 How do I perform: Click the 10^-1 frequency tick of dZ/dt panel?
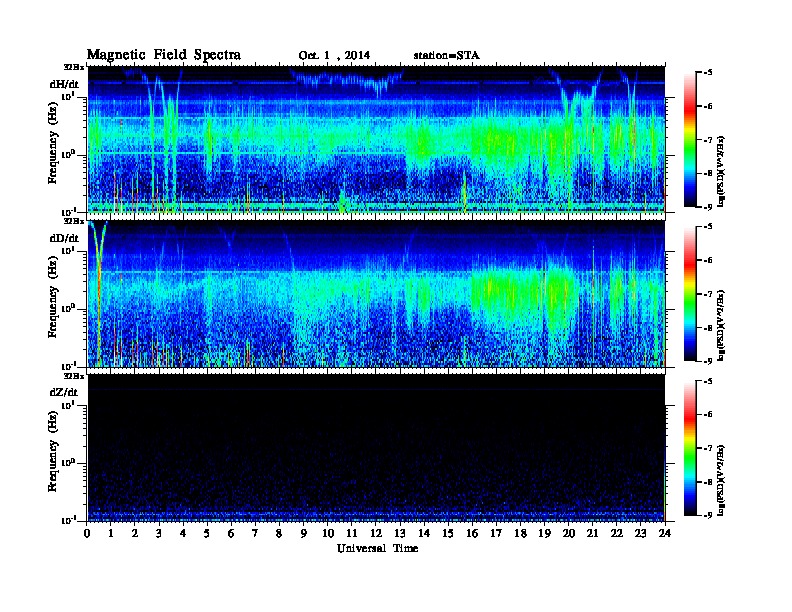pyautogui.click(x=68, y=521)
